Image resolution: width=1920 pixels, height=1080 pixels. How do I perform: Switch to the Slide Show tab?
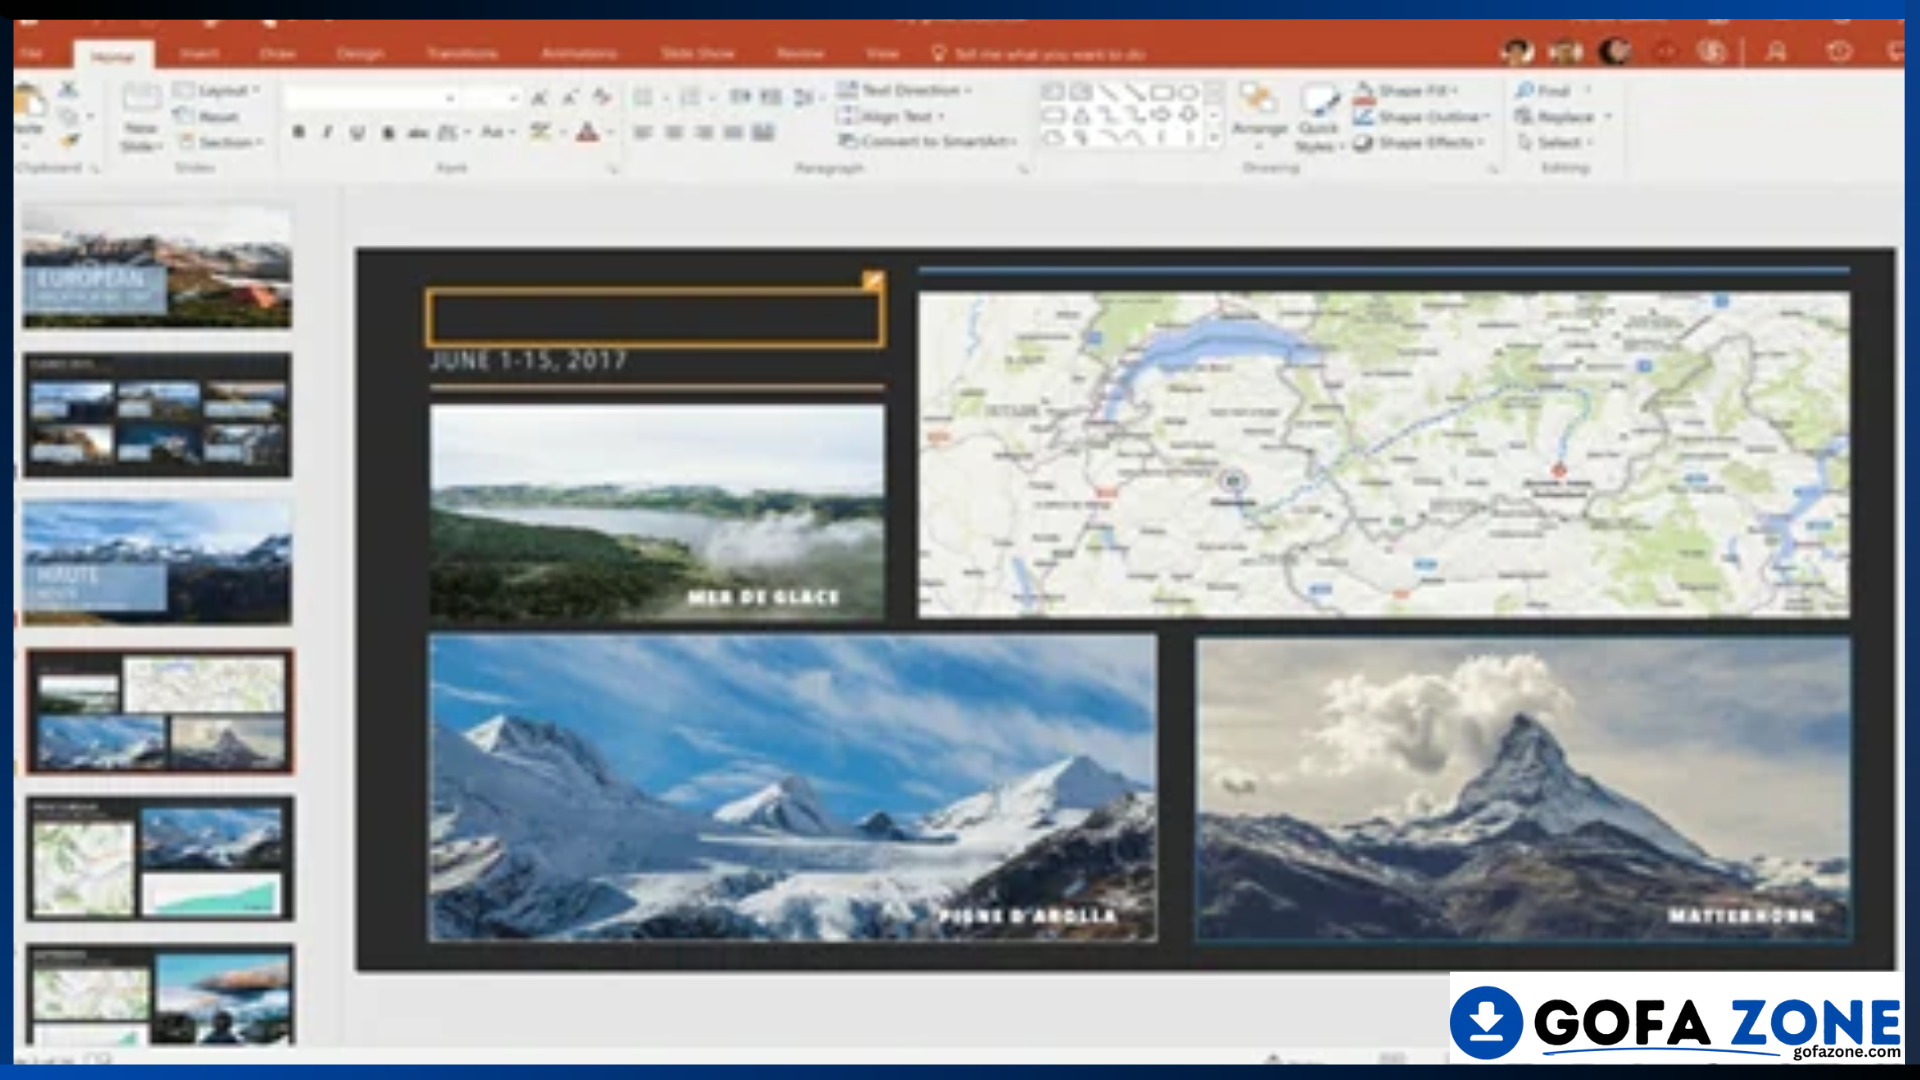click(x=698, y=53)
